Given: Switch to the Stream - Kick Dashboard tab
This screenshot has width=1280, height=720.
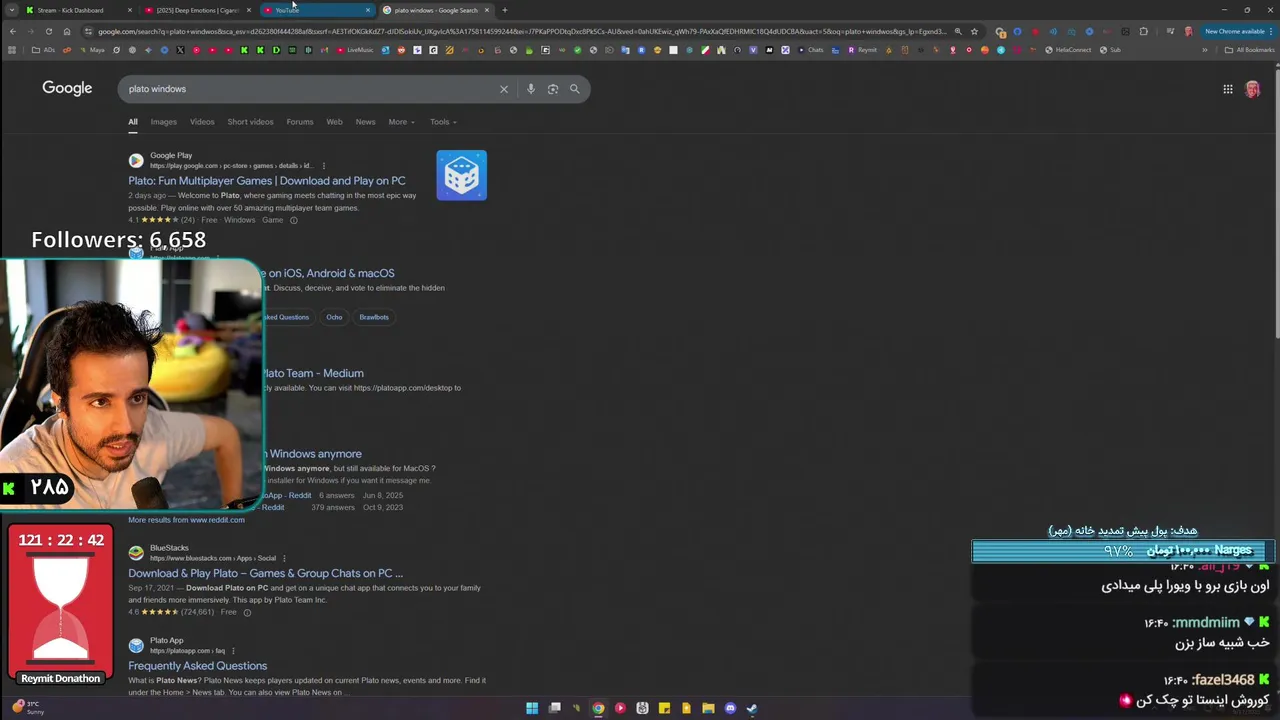Looking at the screenshot, I should 78,10.
